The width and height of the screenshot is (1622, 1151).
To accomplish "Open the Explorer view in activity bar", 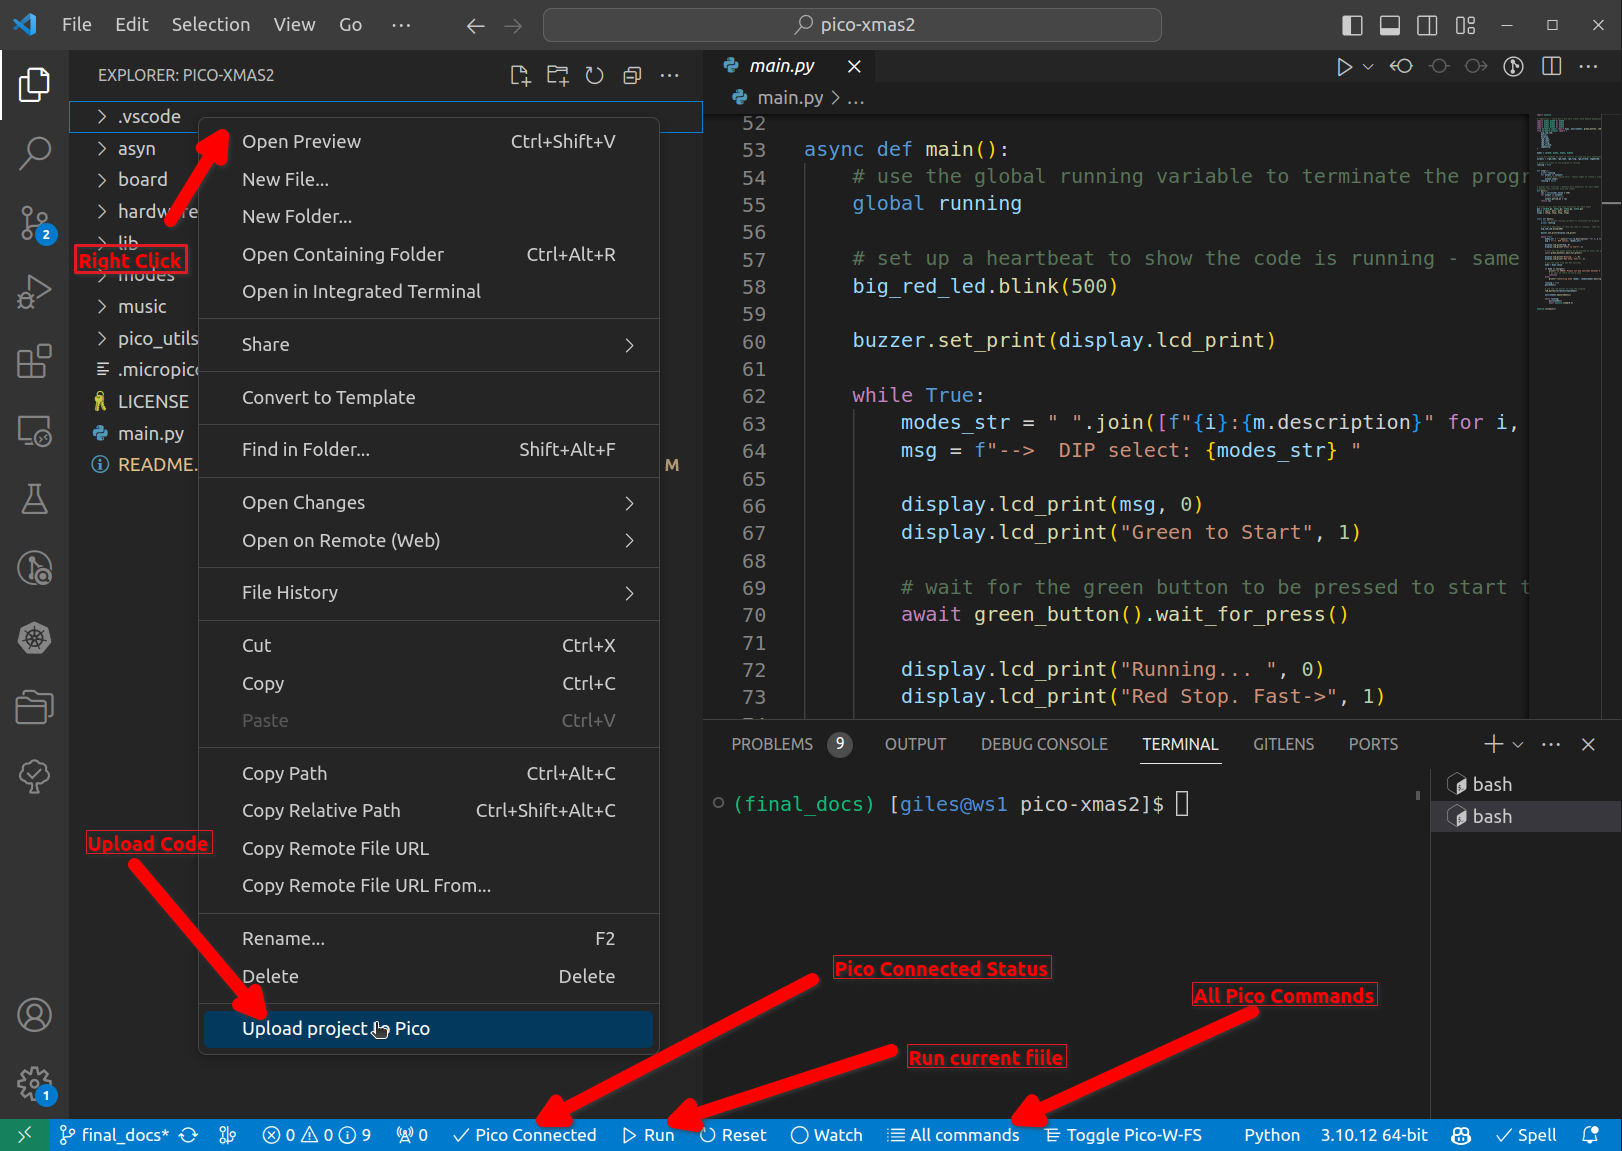I will (x=34, y=85).
